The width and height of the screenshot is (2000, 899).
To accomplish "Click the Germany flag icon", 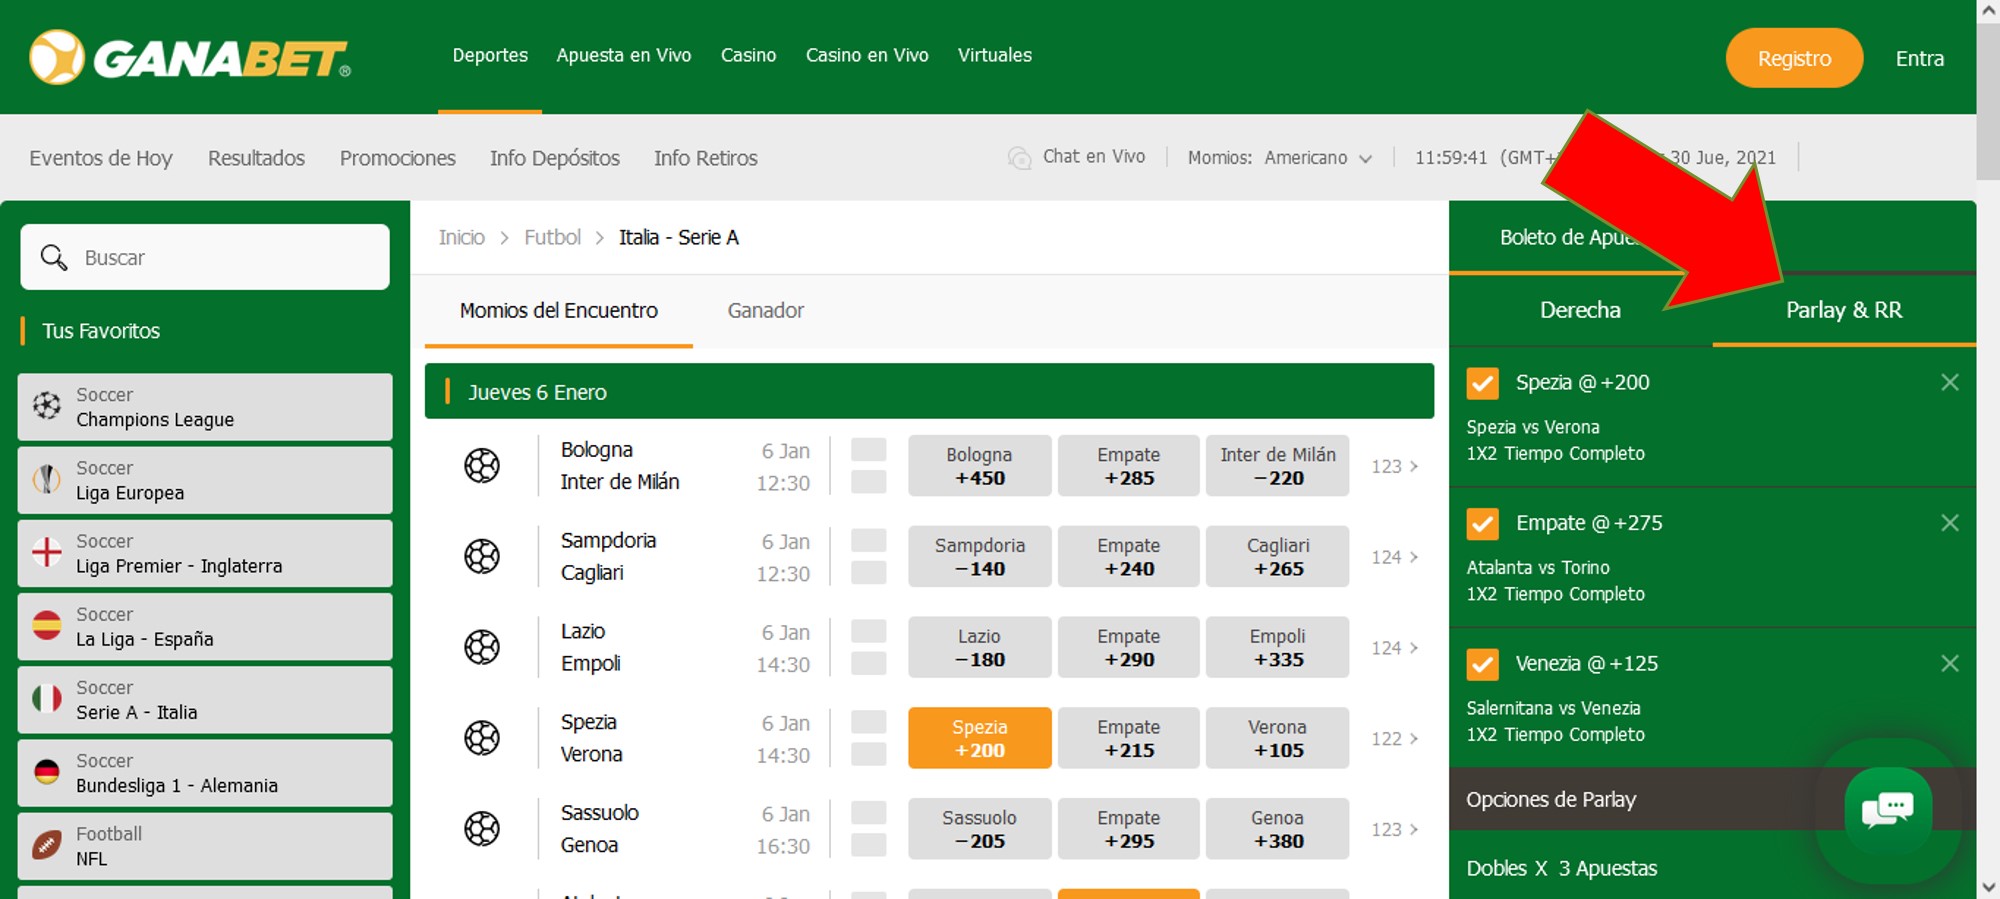I will [46, 771].
